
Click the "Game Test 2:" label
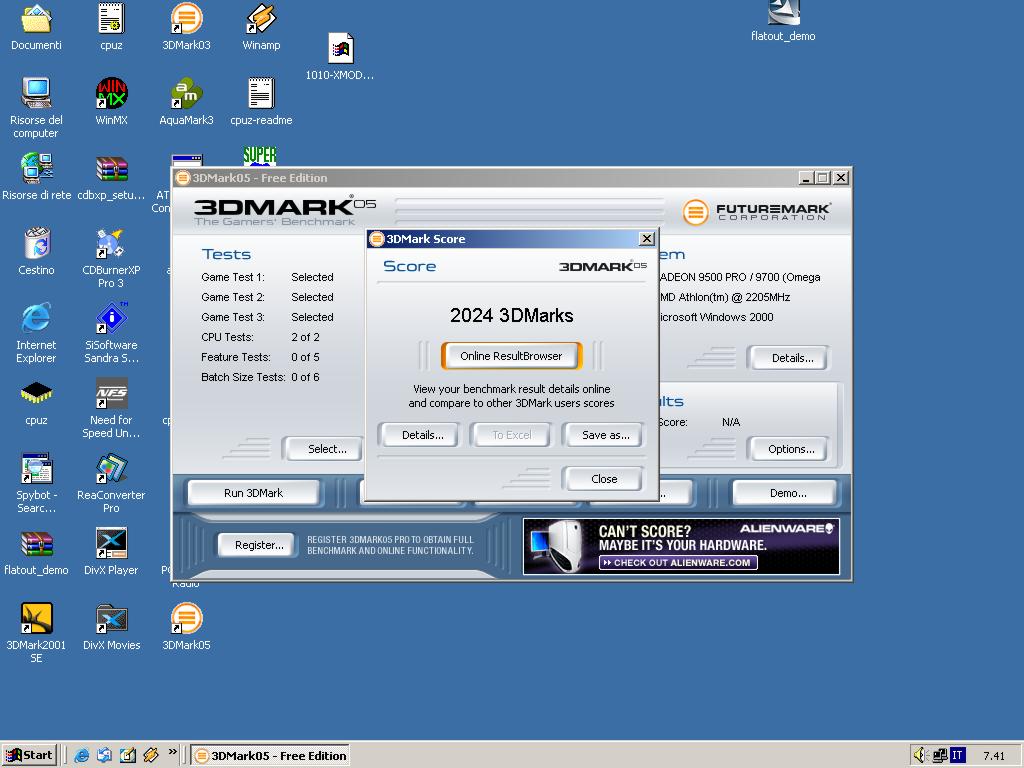[233, 297]
